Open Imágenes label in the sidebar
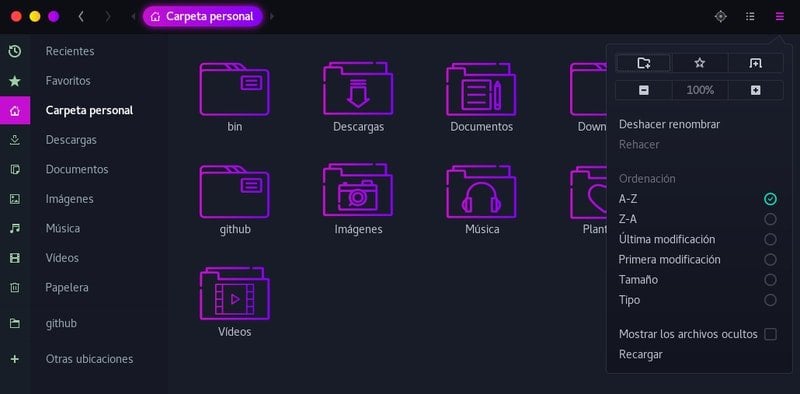 click(x=69, y=199)
